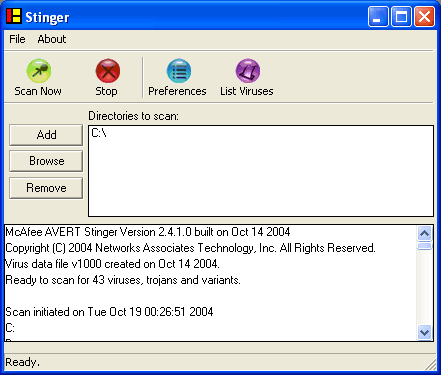Click the window resize grip corner

[431, 364]
